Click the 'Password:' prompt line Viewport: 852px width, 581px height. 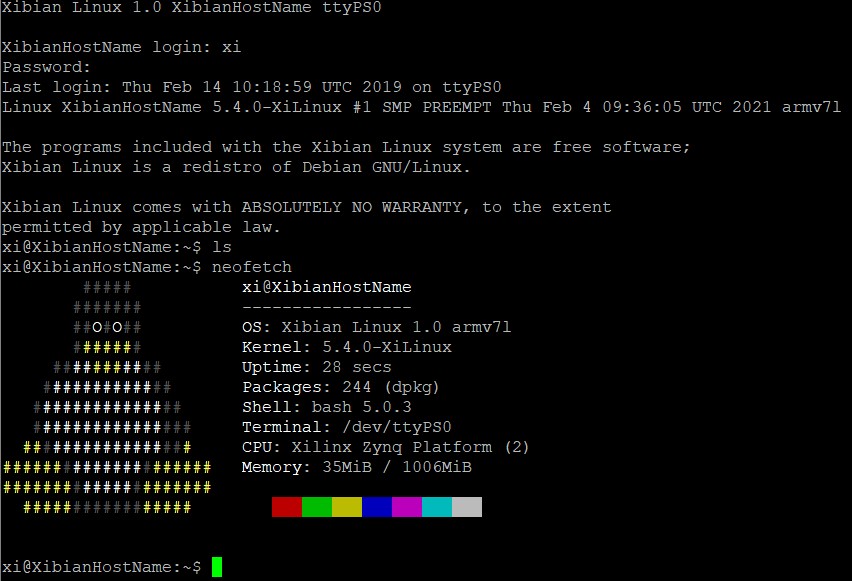click(46, 67)
